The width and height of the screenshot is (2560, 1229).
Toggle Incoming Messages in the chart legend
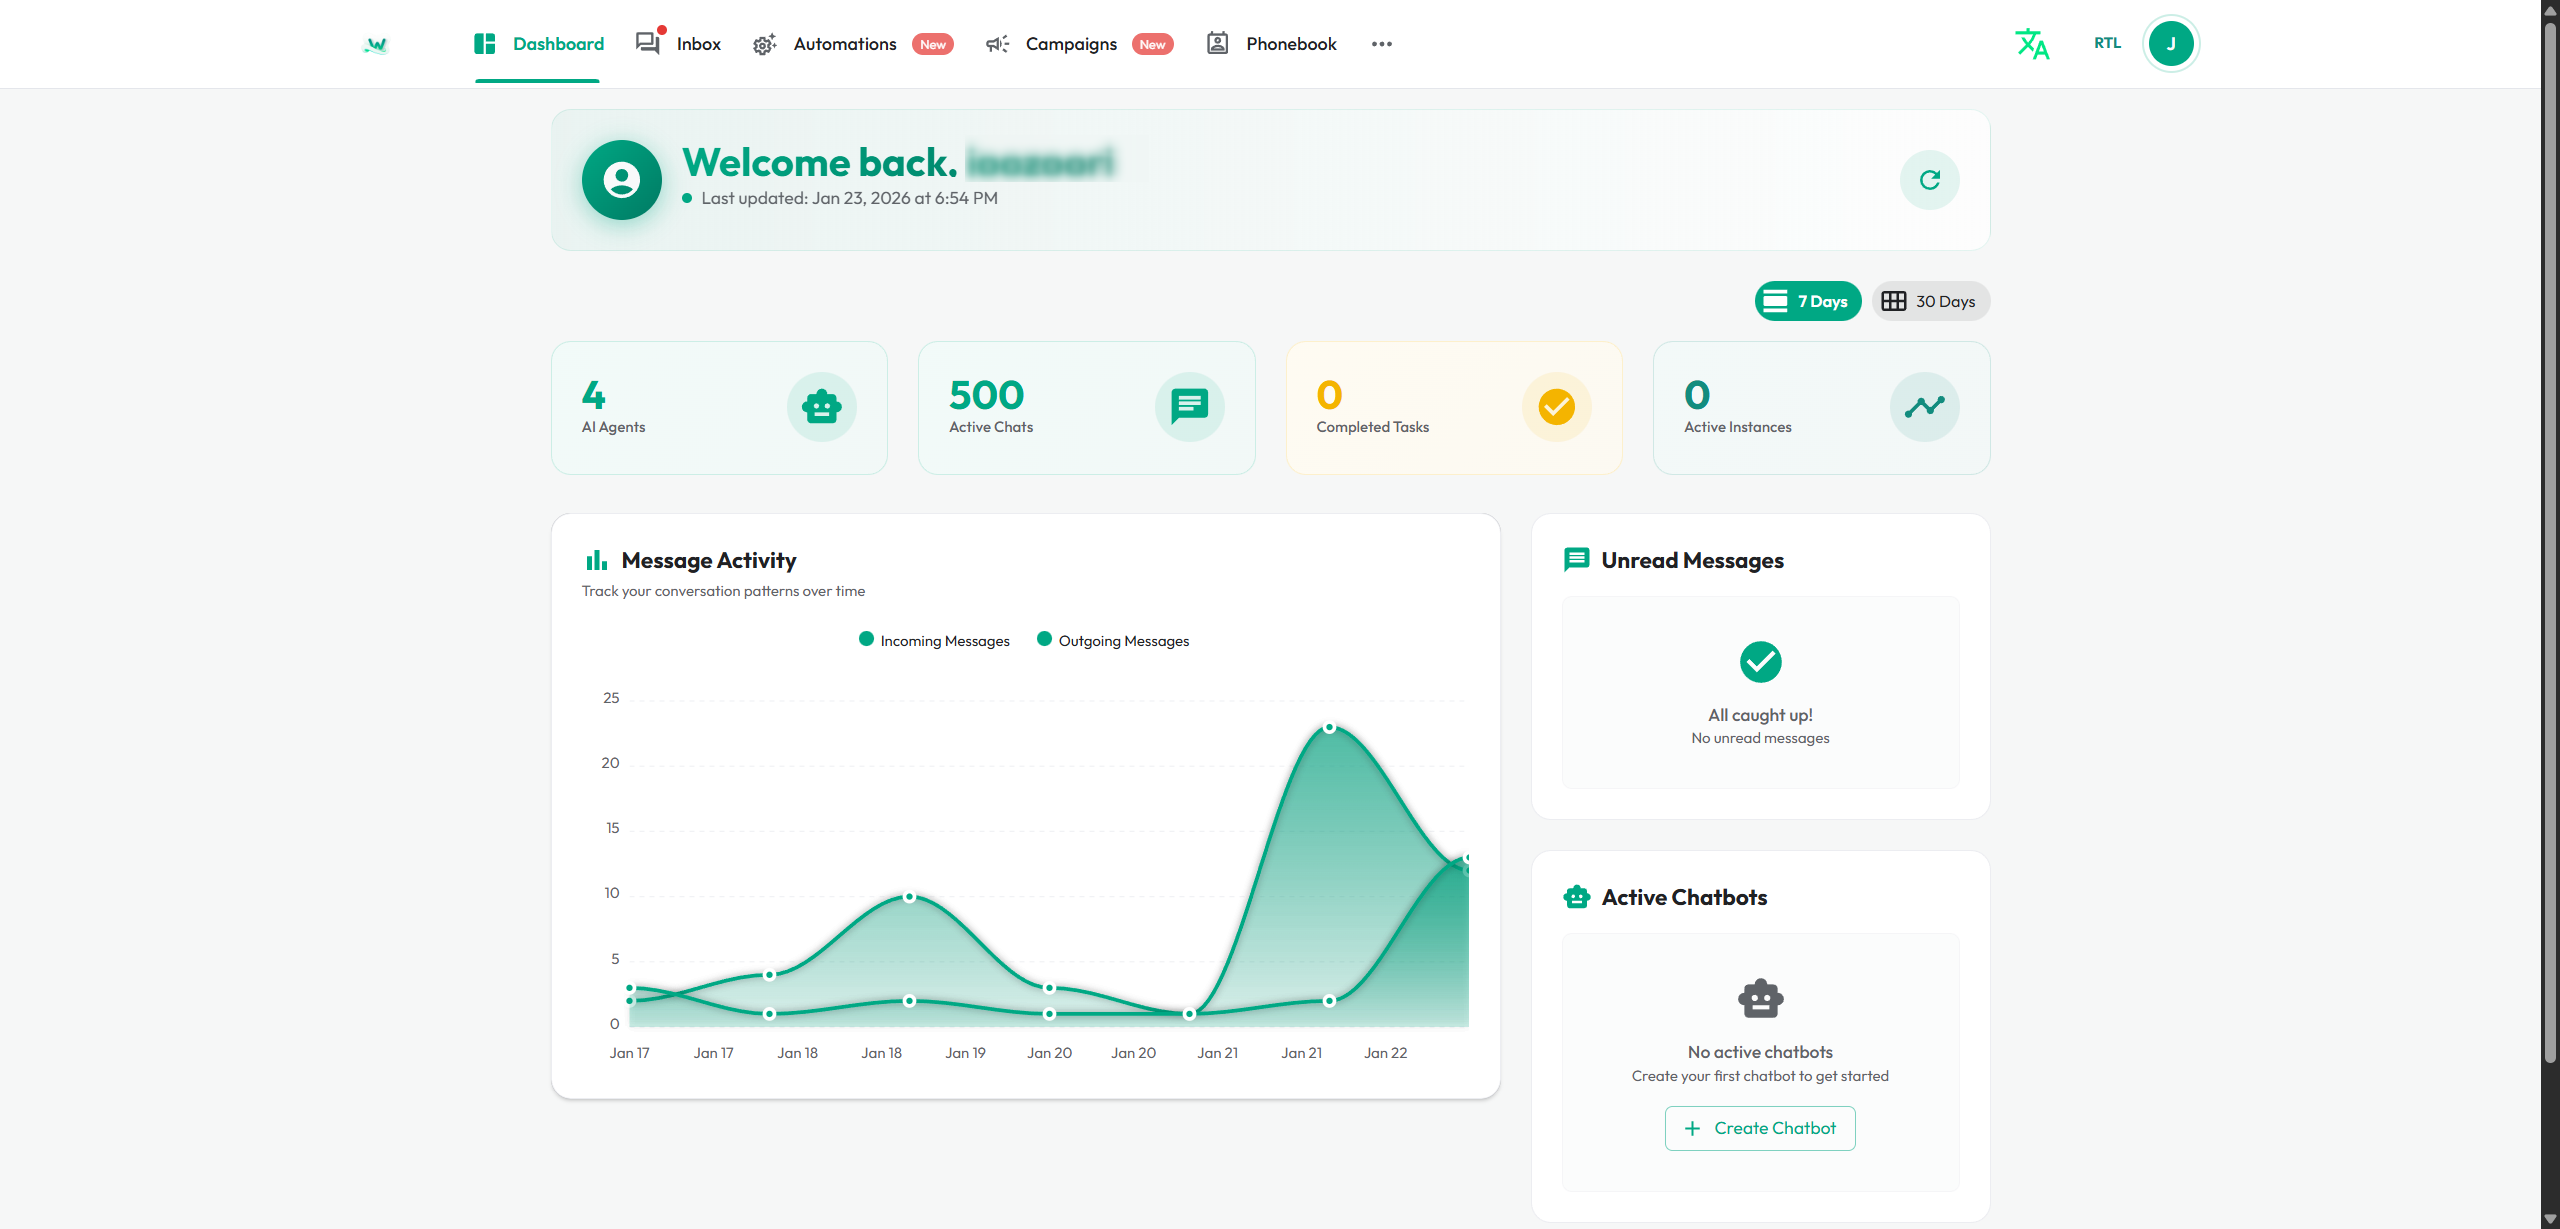click(933, 640)
